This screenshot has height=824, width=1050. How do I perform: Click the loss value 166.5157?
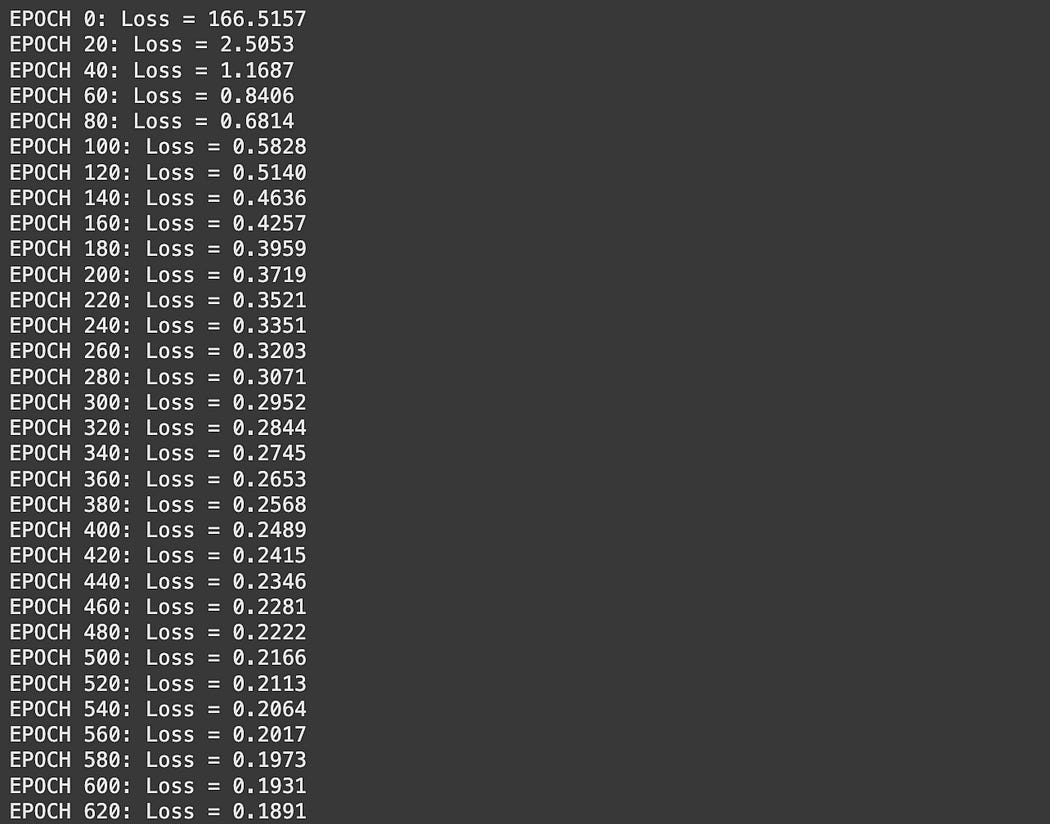click(257, 19)
